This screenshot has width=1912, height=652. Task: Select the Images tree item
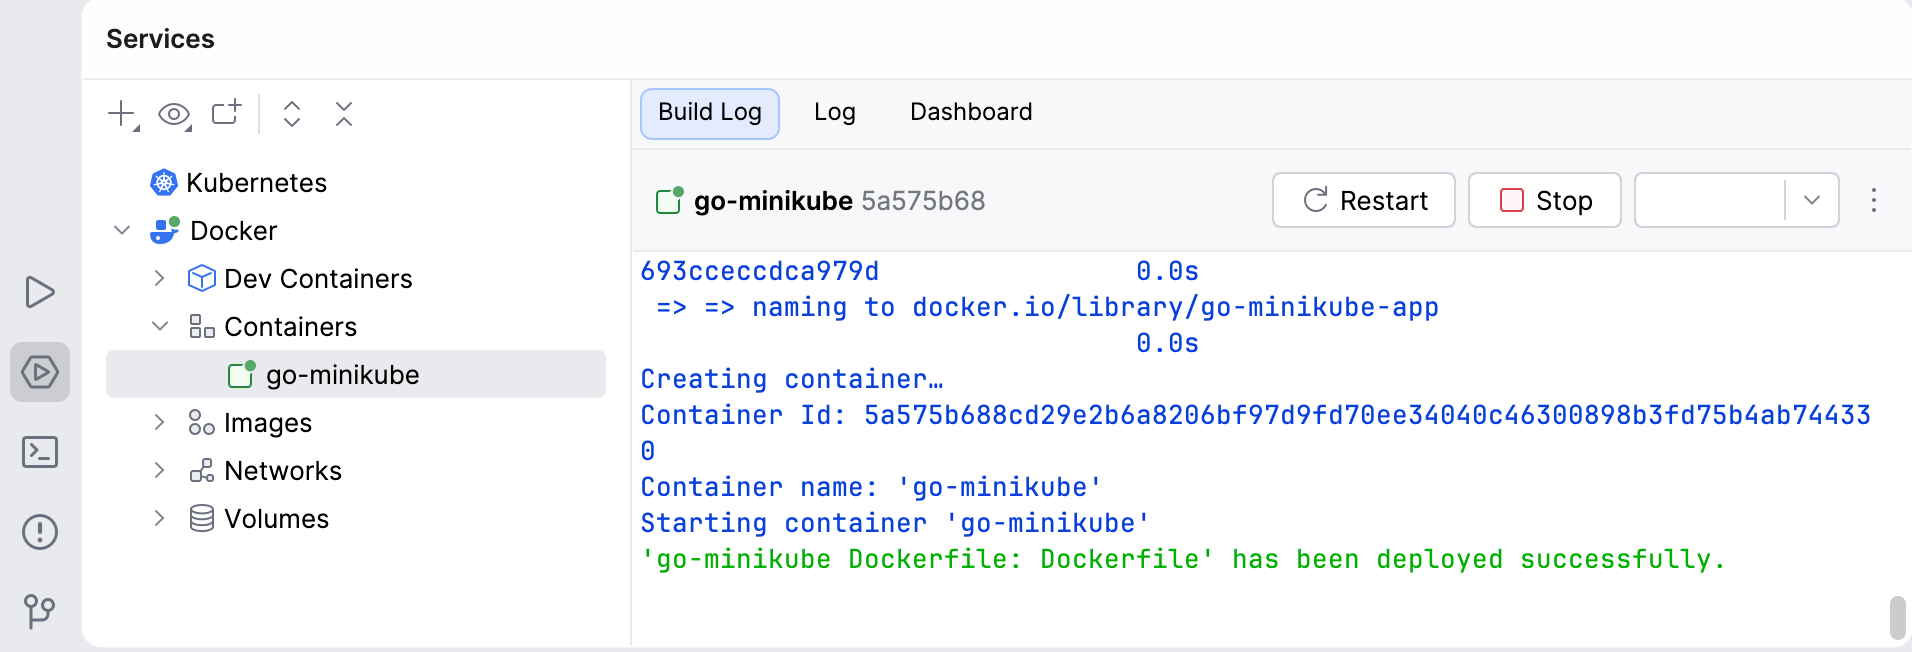268,423
